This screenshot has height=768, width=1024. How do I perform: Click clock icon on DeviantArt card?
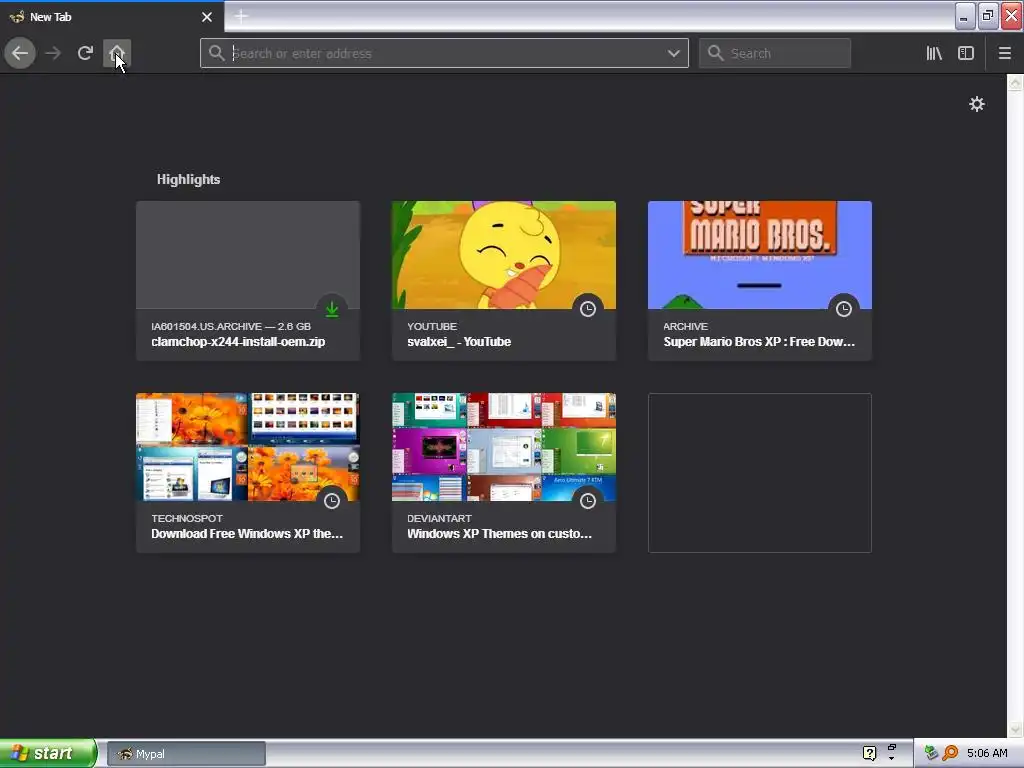[x=588, y=501]
